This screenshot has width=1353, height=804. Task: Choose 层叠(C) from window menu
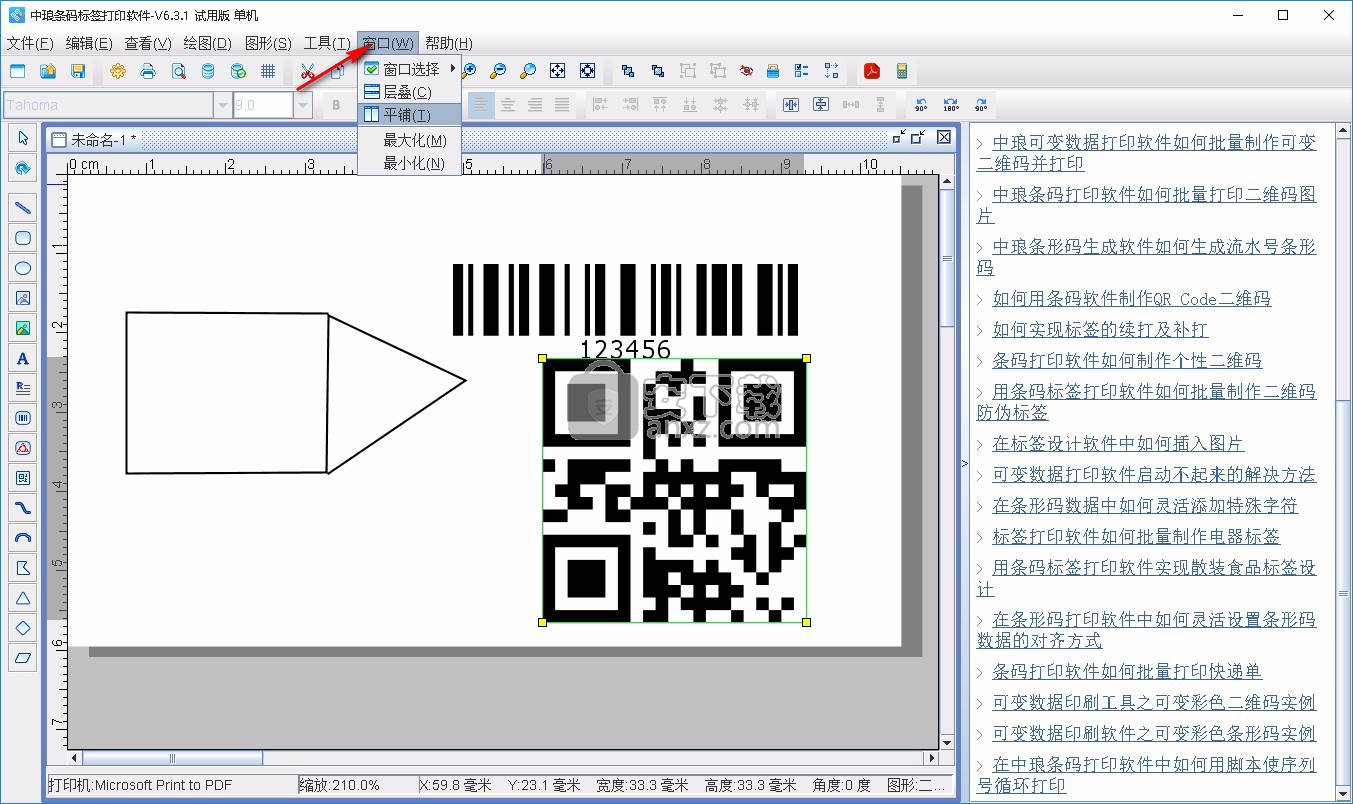pos(409,92)
